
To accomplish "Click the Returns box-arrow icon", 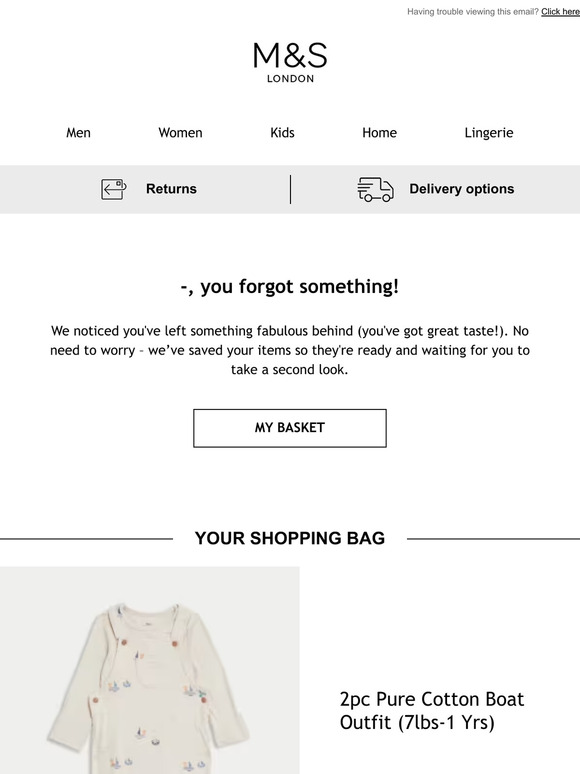I will point(114,190).
